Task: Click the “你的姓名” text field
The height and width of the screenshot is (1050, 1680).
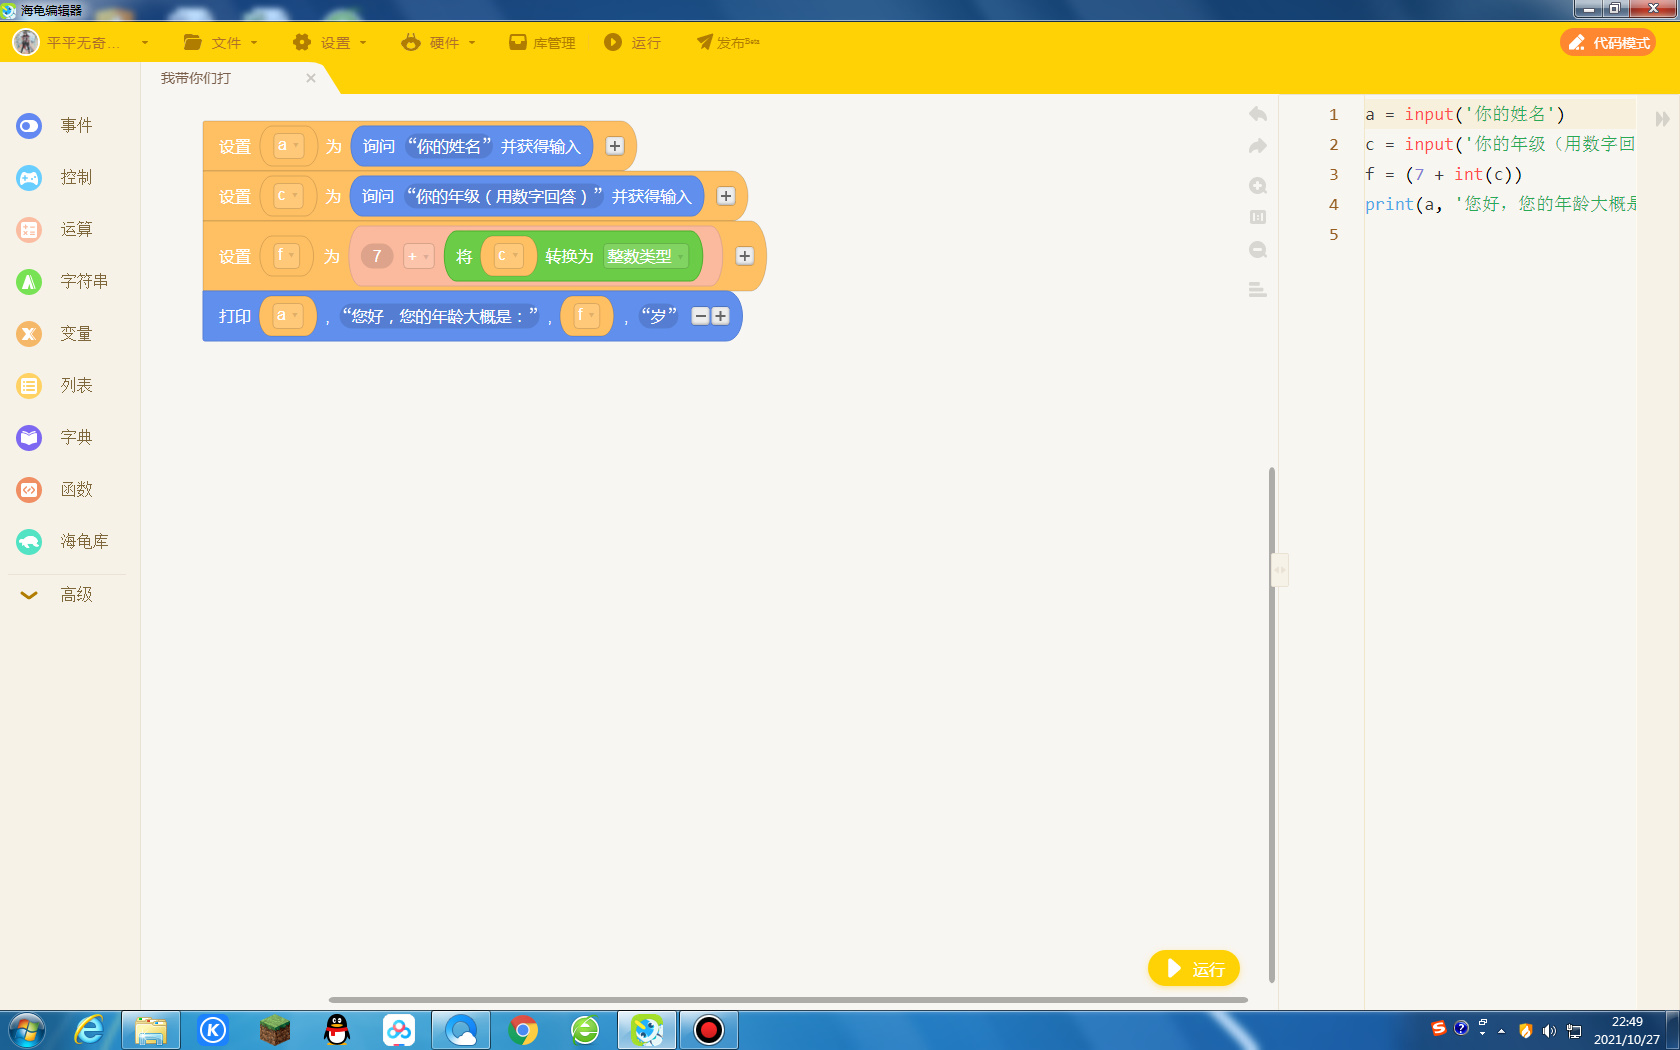Action: pos(449,146)
